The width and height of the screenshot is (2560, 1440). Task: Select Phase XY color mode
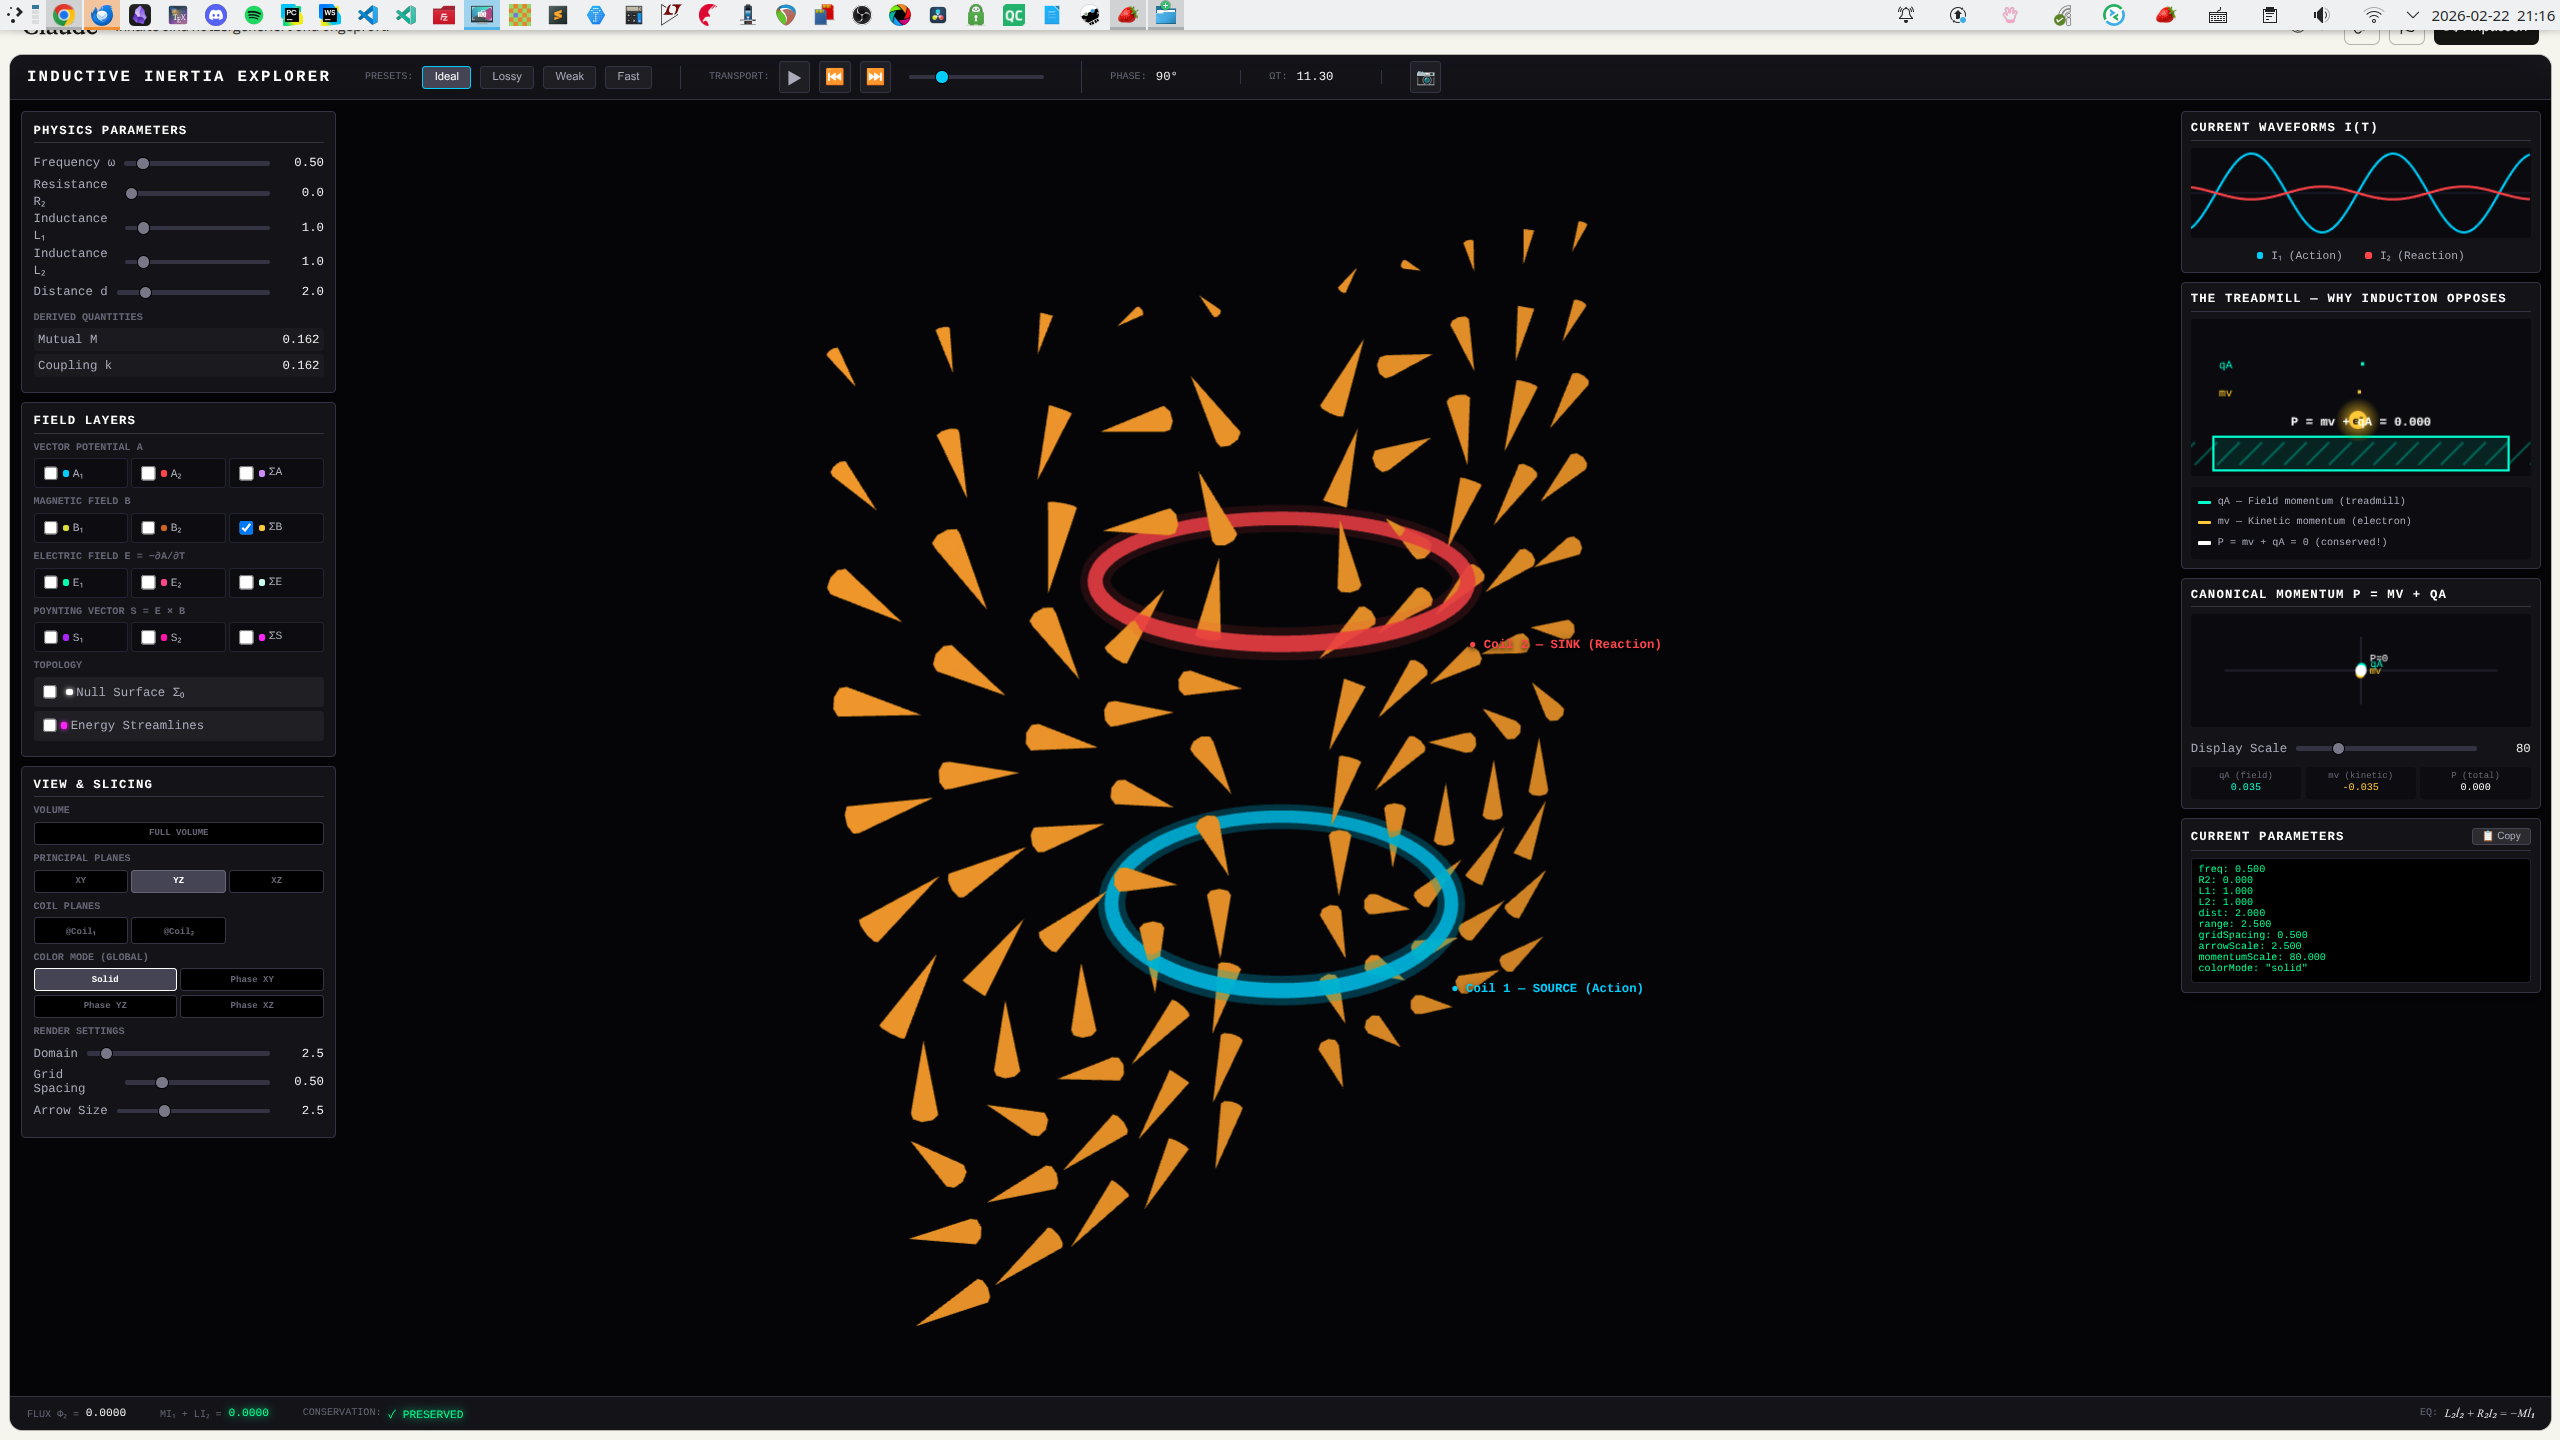tap(251, 979)
